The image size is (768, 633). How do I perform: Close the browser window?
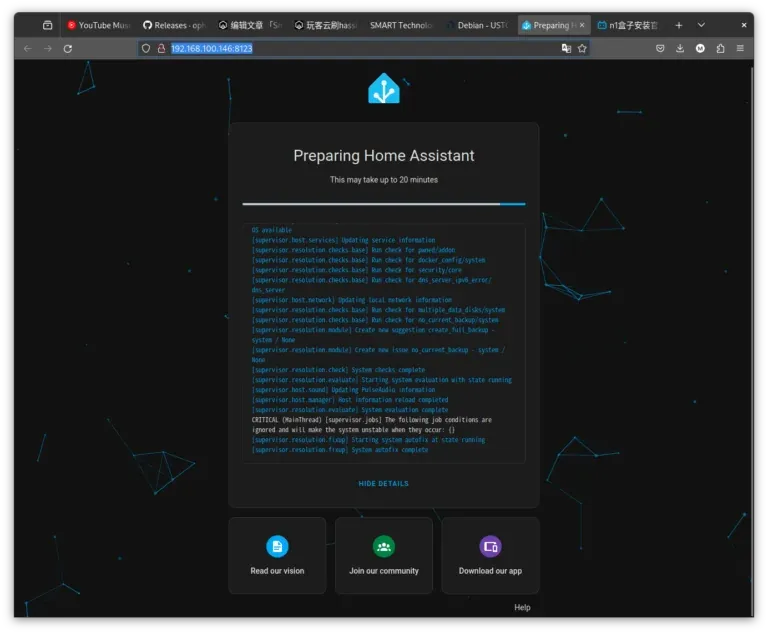744,25
